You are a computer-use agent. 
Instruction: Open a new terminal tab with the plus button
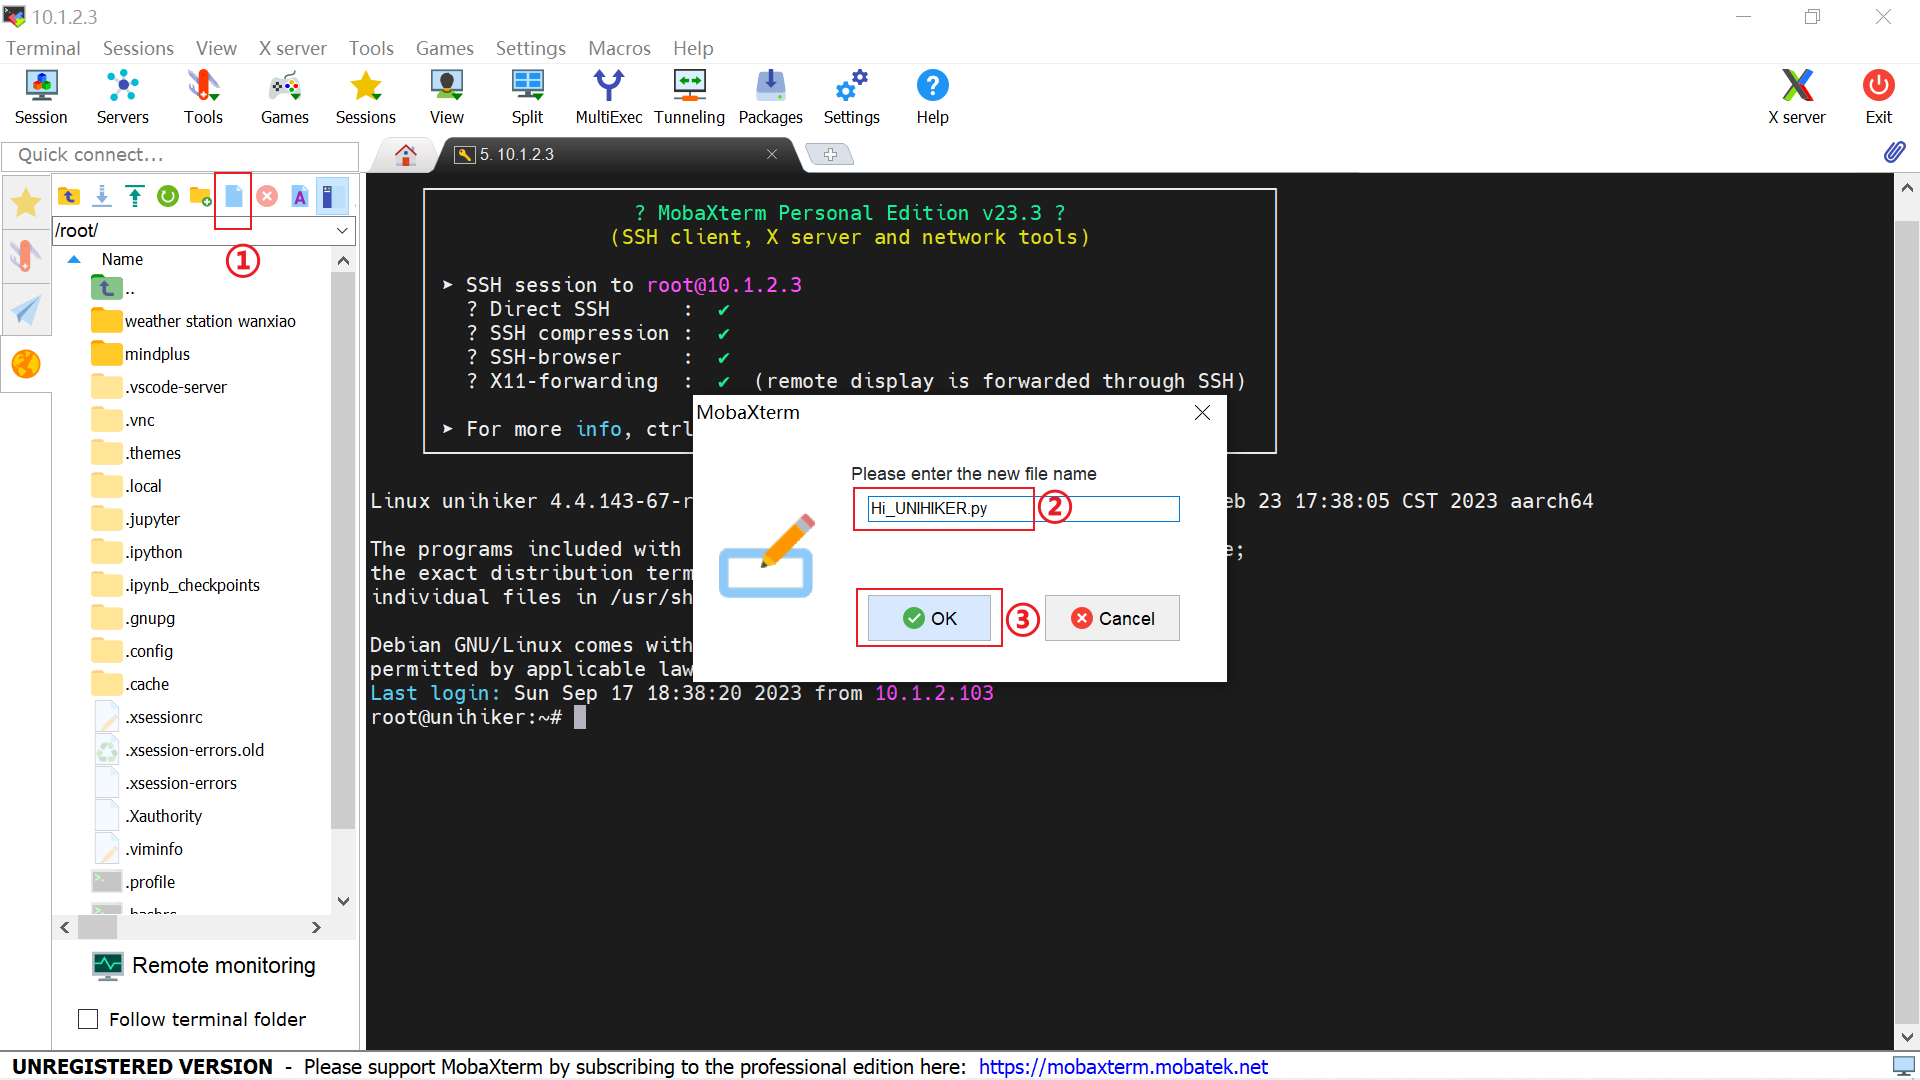click(x=831, y=154)
